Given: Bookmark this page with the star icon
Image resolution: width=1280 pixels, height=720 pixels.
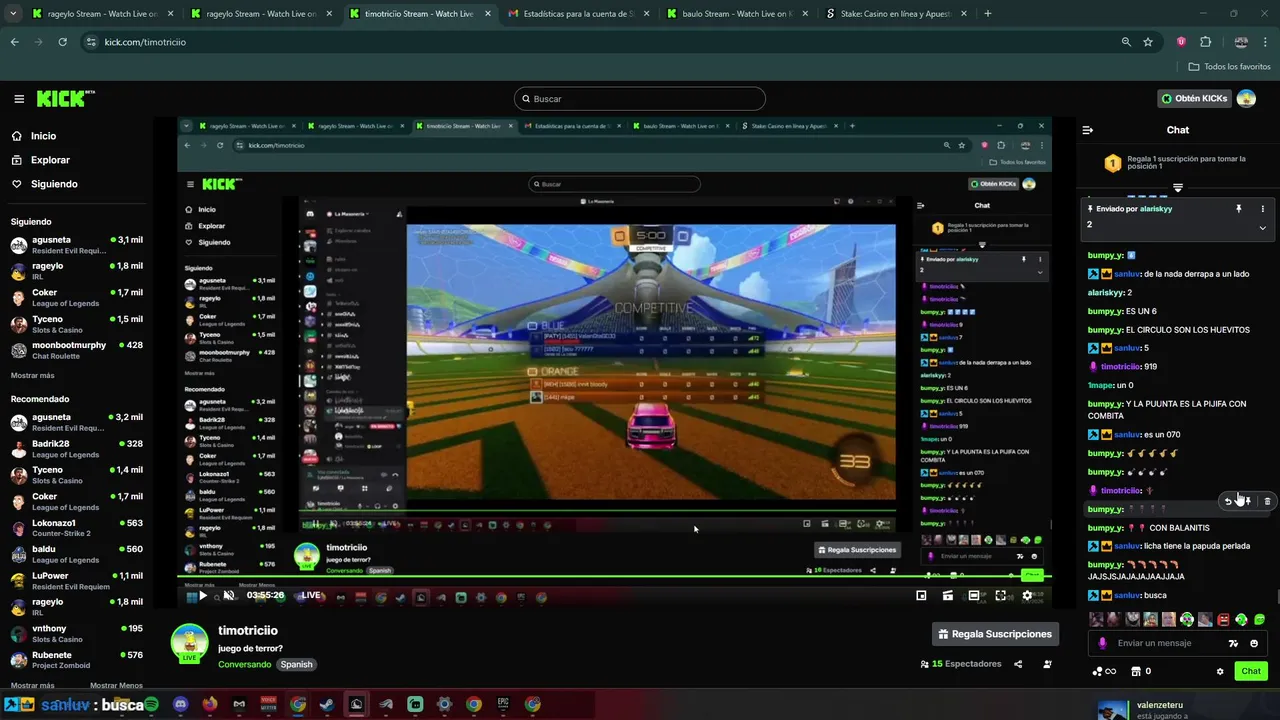Looking at the screenshot, I should [x=1148, y=42].
